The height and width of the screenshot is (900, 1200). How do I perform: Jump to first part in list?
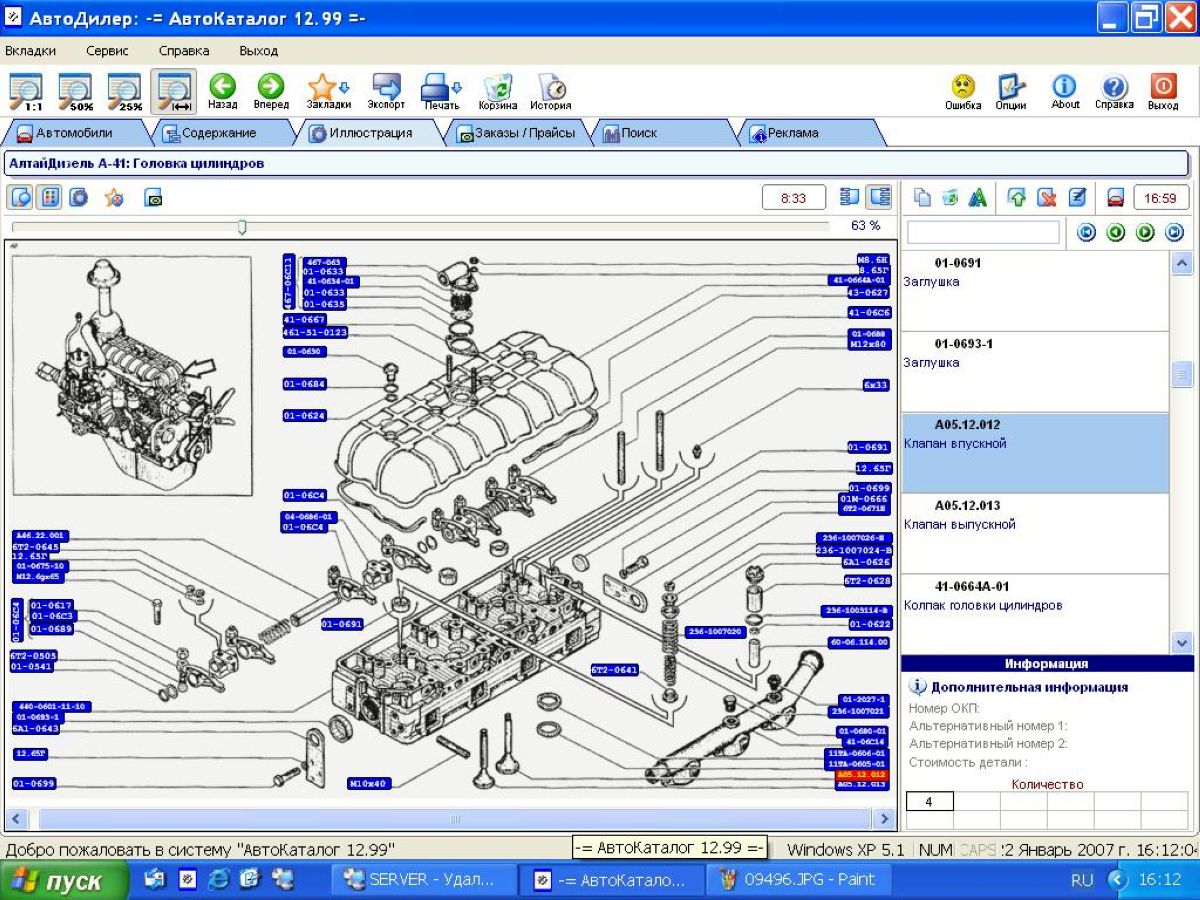coord(1085,233)
